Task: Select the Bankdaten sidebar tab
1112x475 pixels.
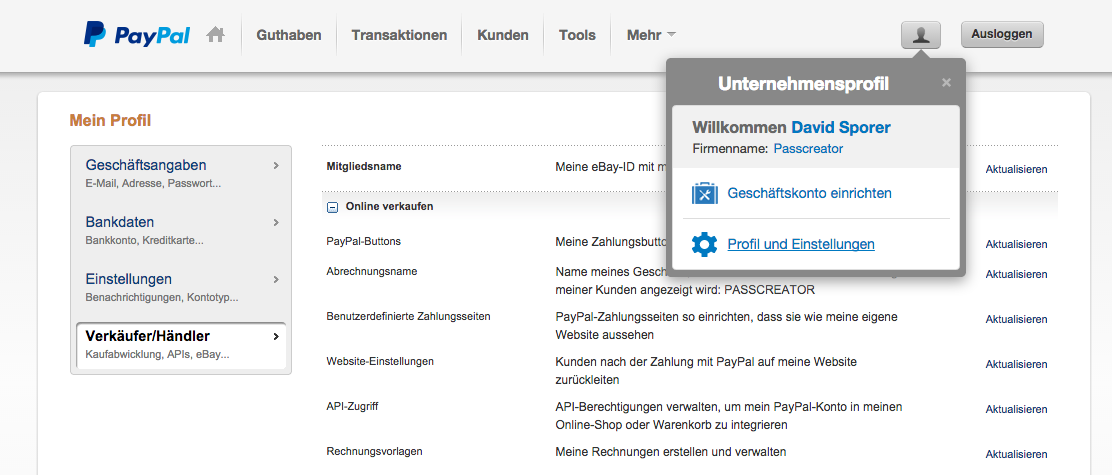Action: click(x=181, y=230)
